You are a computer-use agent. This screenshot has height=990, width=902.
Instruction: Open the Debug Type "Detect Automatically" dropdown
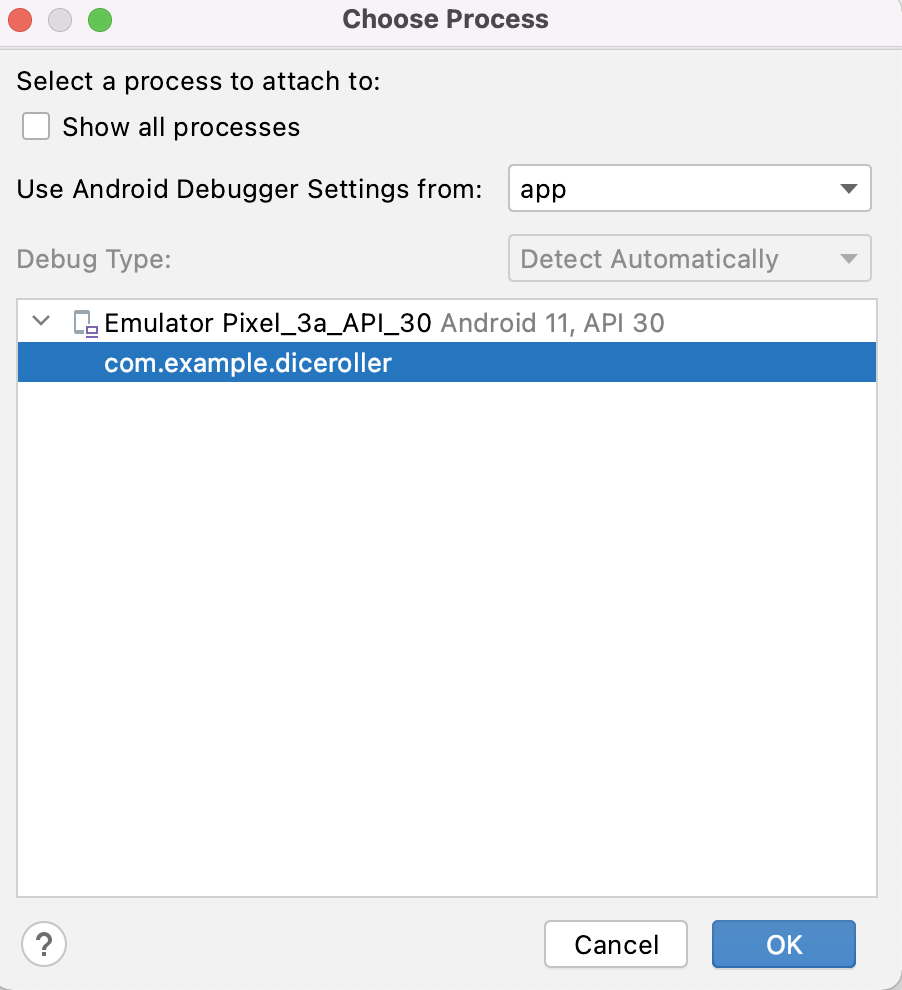(x=688, y=259)
